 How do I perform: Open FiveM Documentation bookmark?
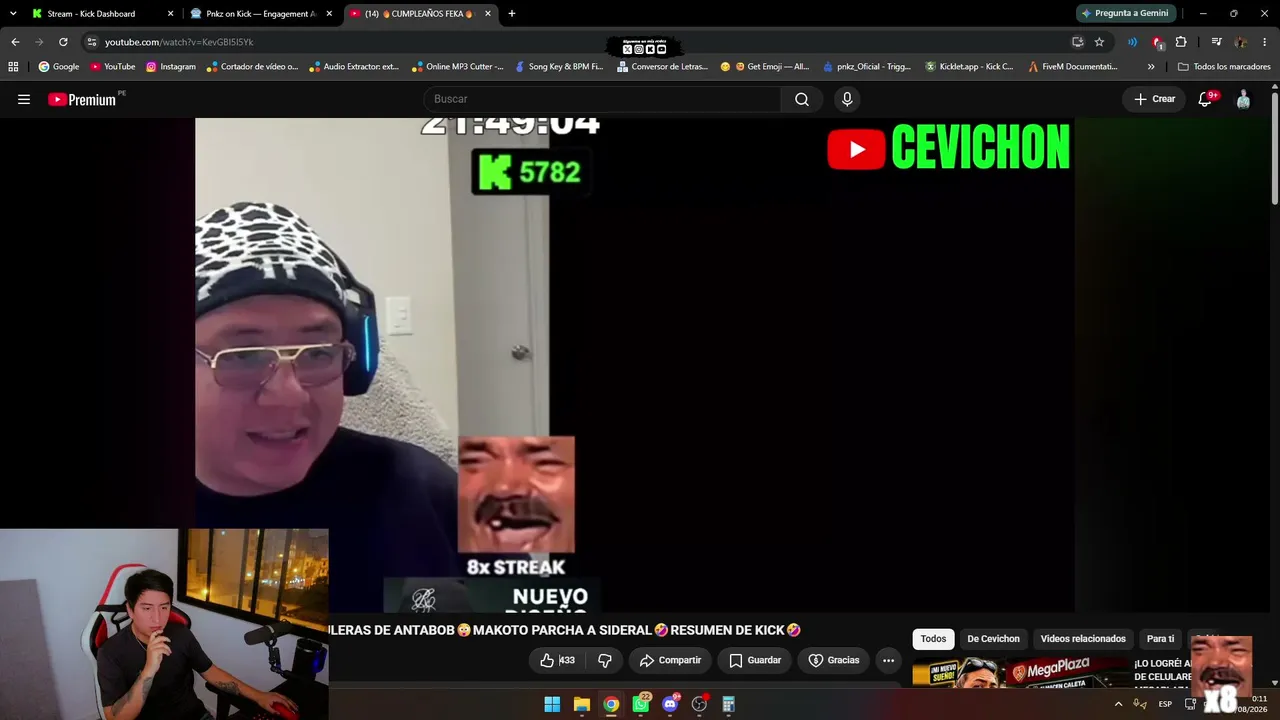[1073, 67]
